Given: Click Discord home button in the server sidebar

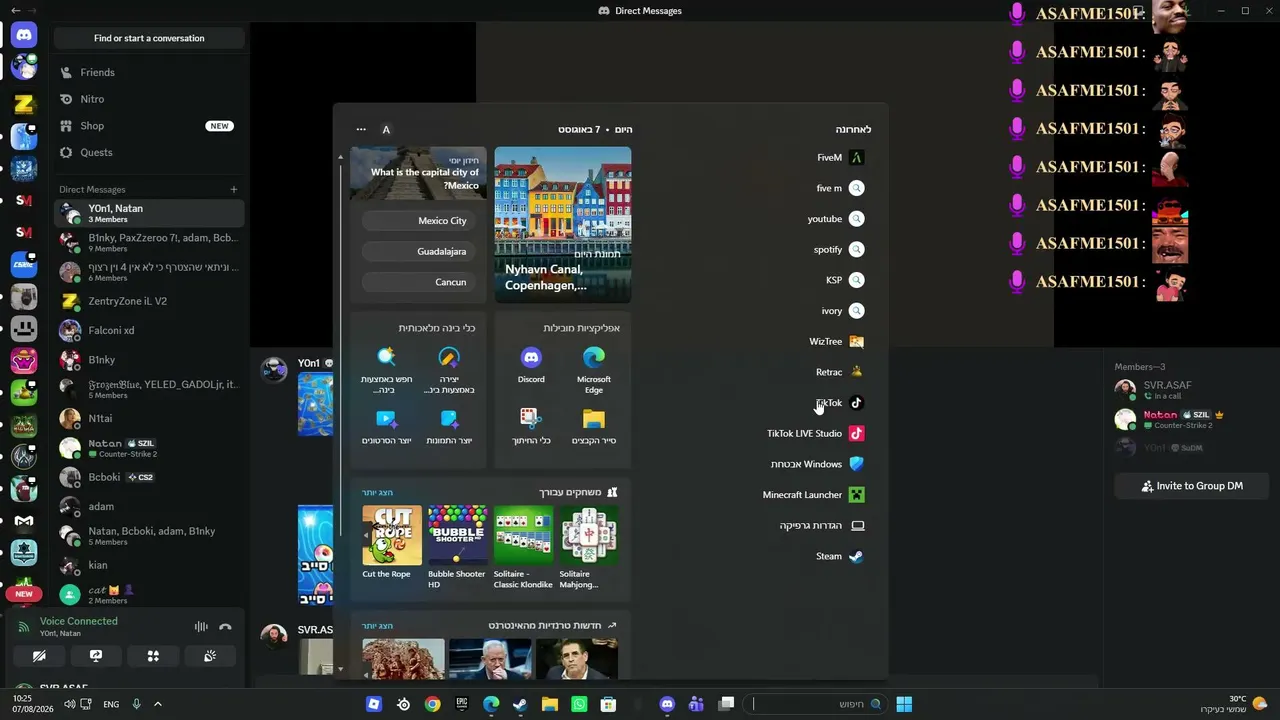Looking at the screenshot, I should coord(24,35).
